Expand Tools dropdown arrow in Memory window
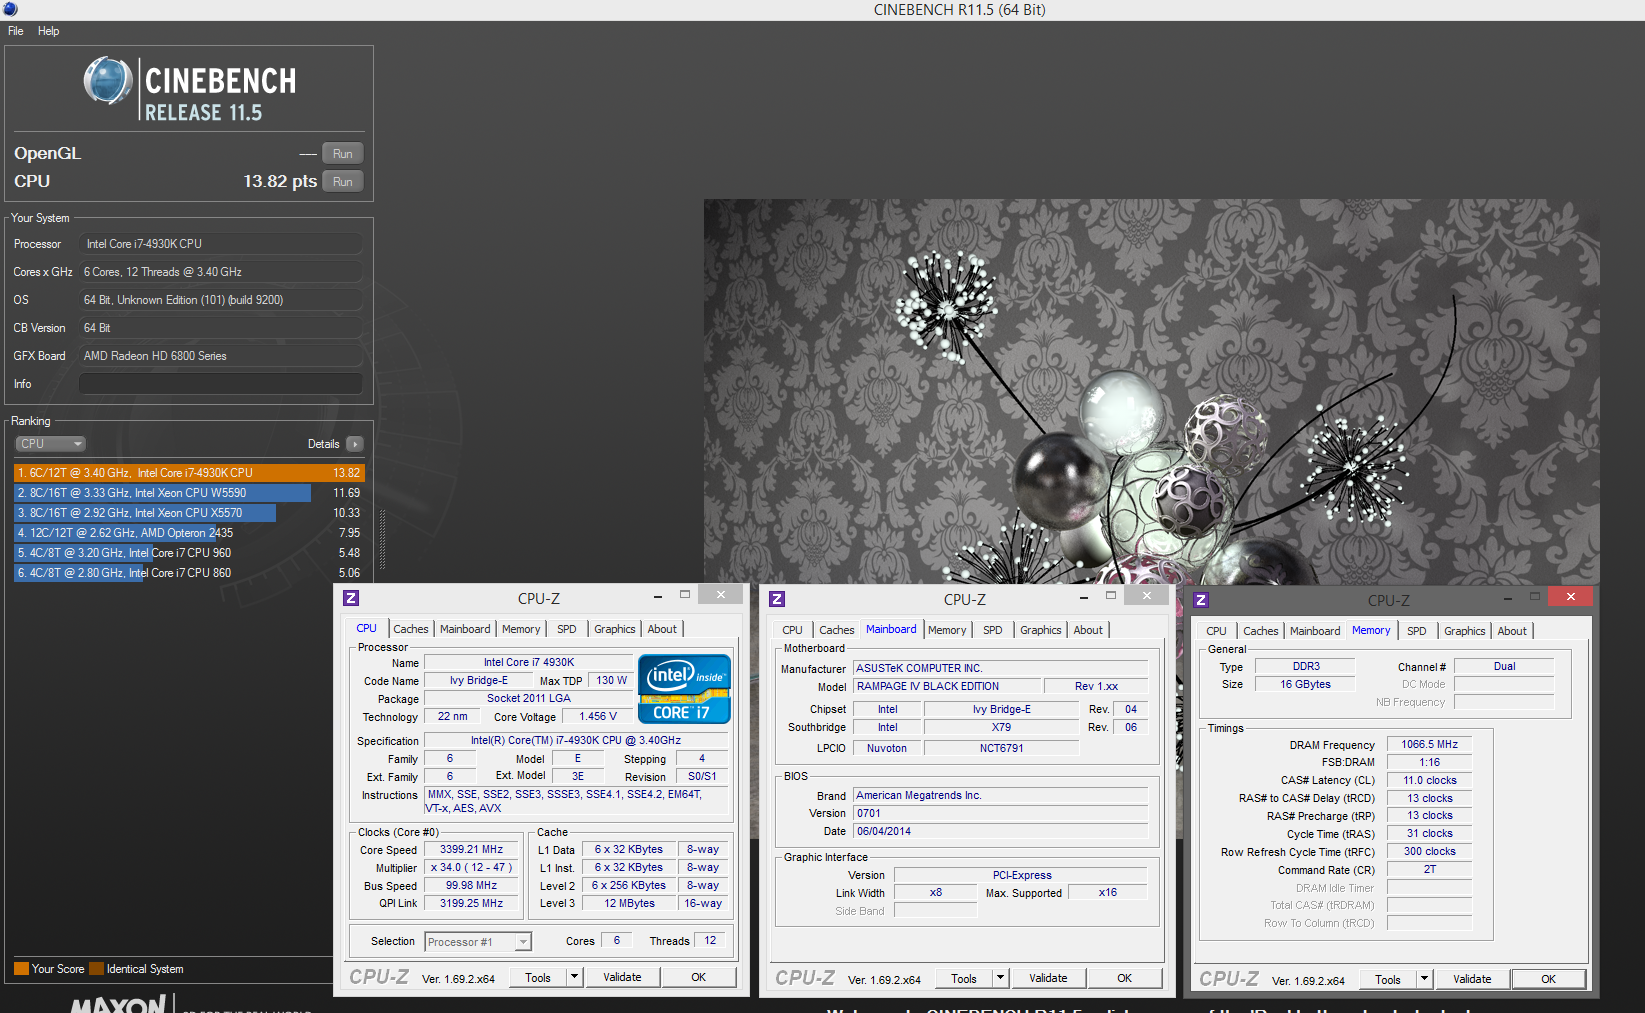 pos(1424,979)
